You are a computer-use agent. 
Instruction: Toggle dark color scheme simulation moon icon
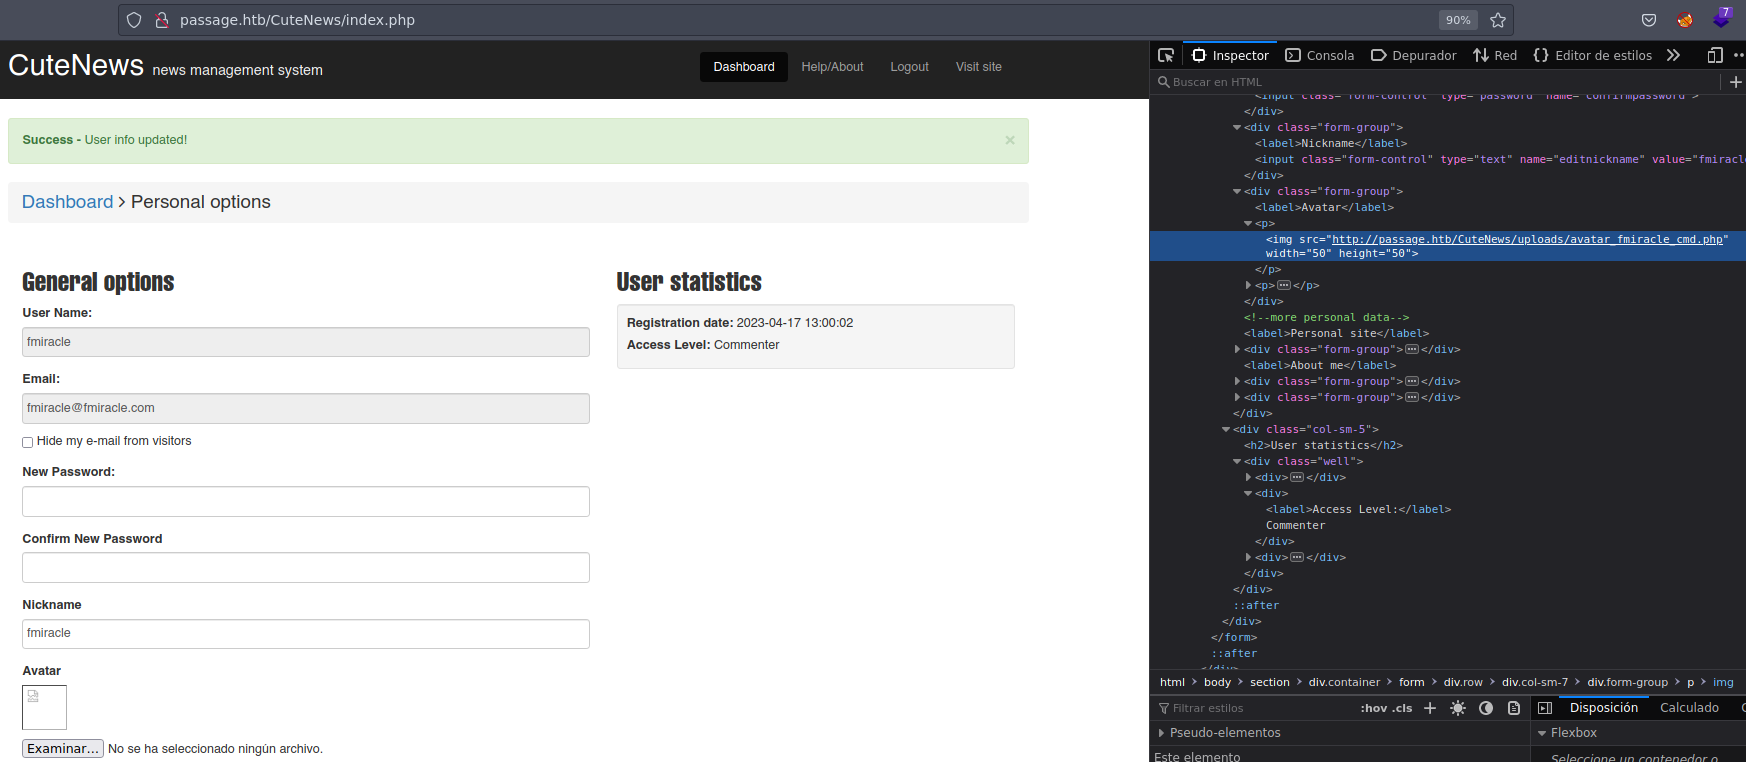coord(1486,708)
